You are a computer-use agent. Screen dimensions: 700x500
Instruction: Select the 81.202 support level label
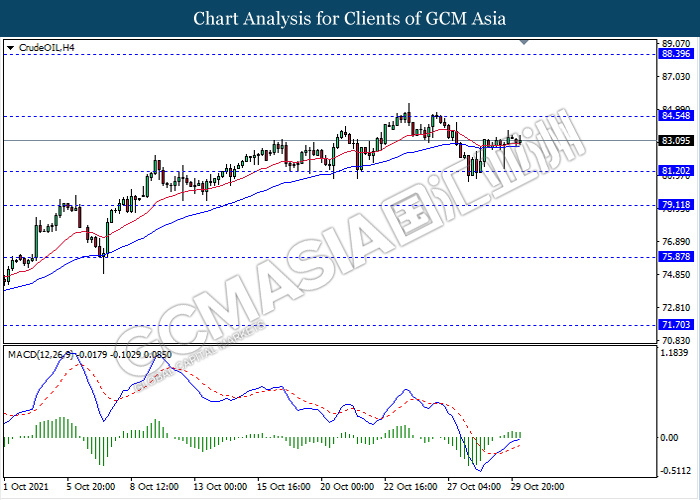pos(676,171)
